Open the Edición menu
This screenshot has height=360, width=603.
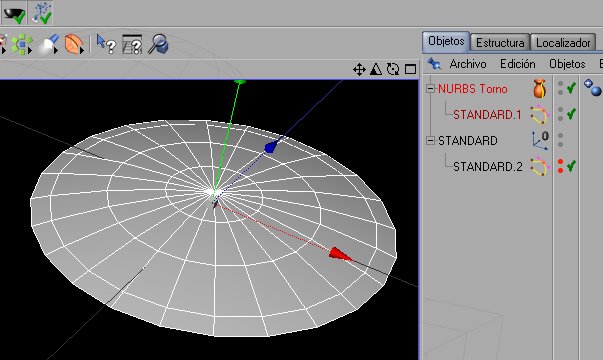[x=518, y=64]
